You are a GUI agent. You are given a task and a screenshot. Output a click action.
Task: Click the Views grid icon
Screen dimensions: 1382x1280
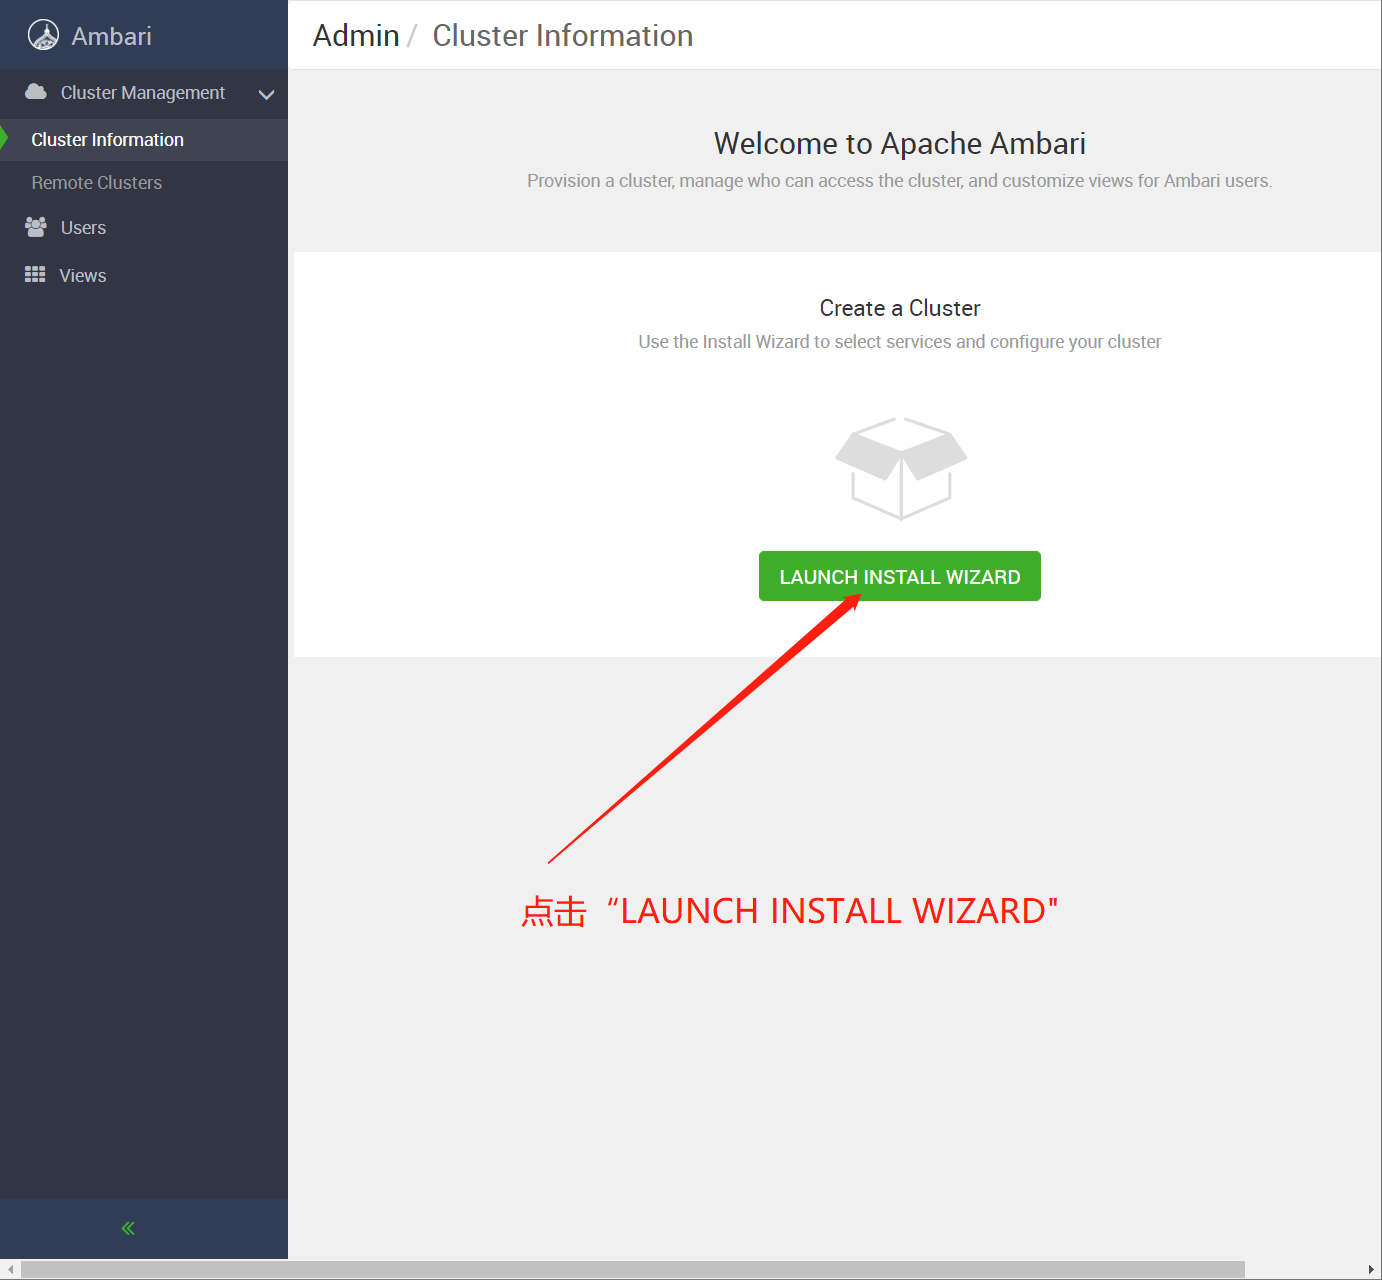[x=35, y=275]
